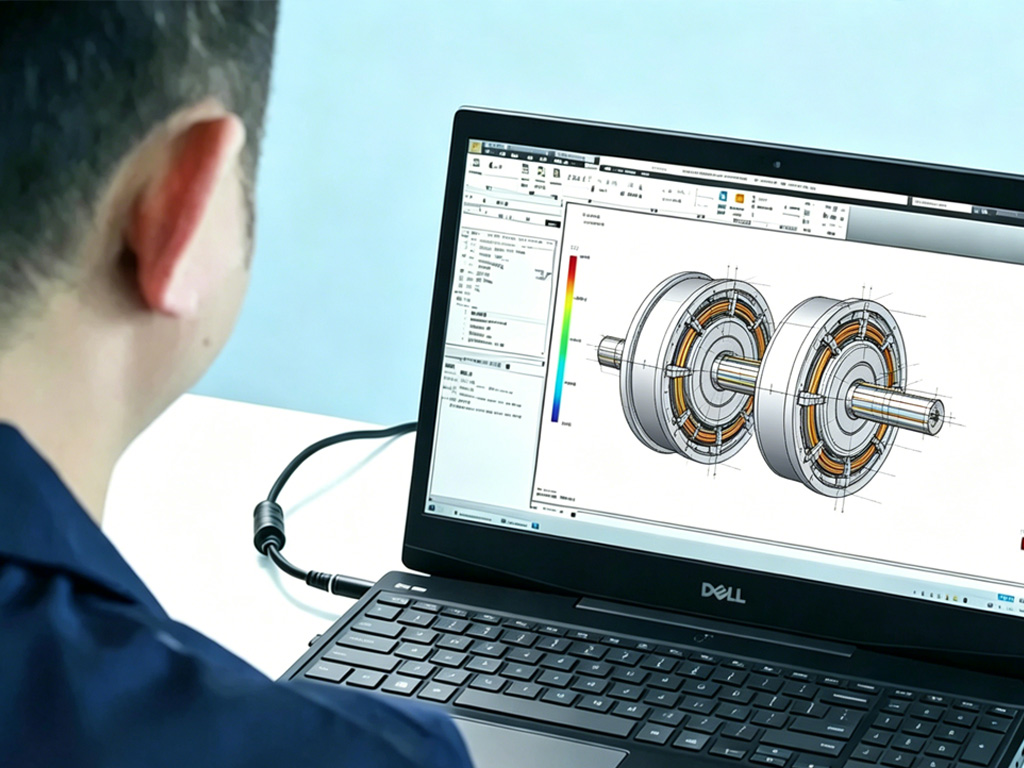Click the yellow application icon in the title bar

pos(476,146)
